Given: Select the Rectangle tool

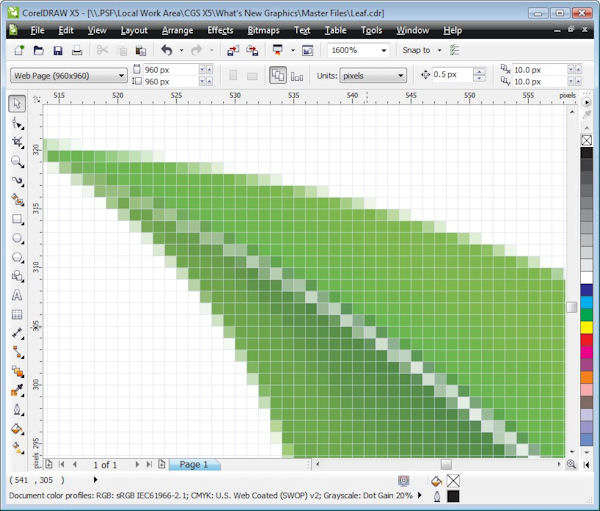Looking at the screenshot, I should coord(17,218).
